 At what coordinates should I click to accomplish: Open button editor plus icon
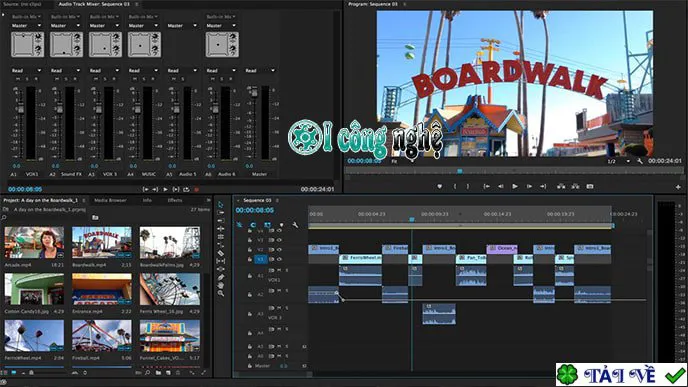point(678,187)
